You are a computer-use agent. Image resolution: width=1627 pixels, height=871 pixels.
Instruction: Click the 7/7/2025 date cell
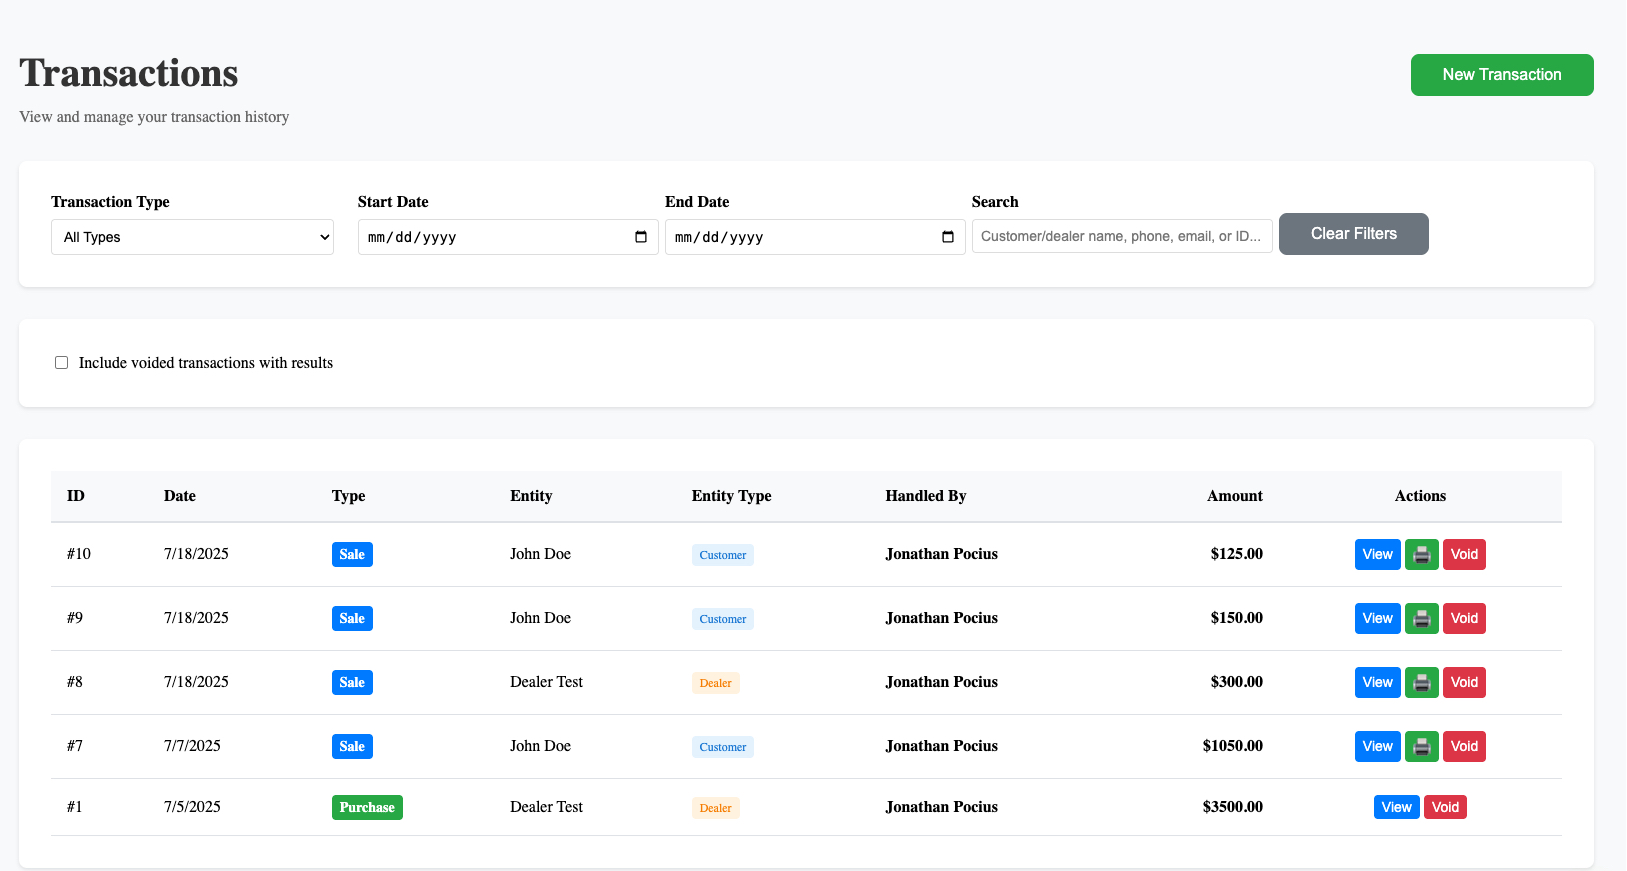tap(192, 746)
